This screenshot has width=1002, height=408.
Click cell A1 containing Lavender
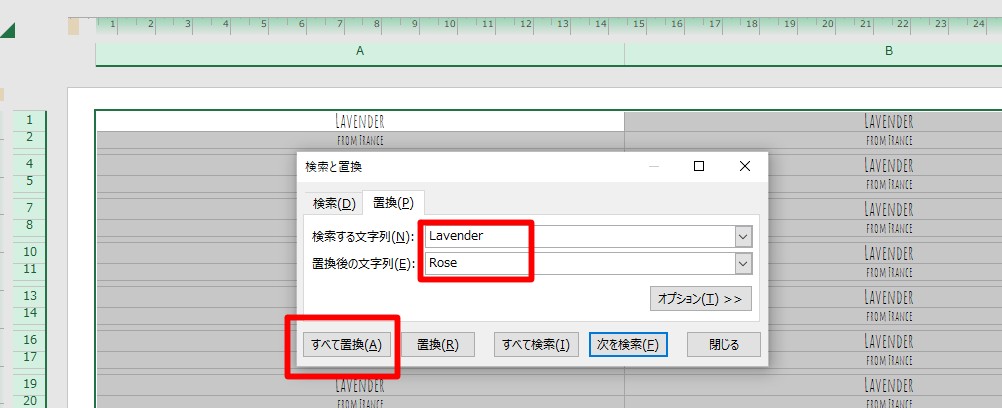coord(359,120)
